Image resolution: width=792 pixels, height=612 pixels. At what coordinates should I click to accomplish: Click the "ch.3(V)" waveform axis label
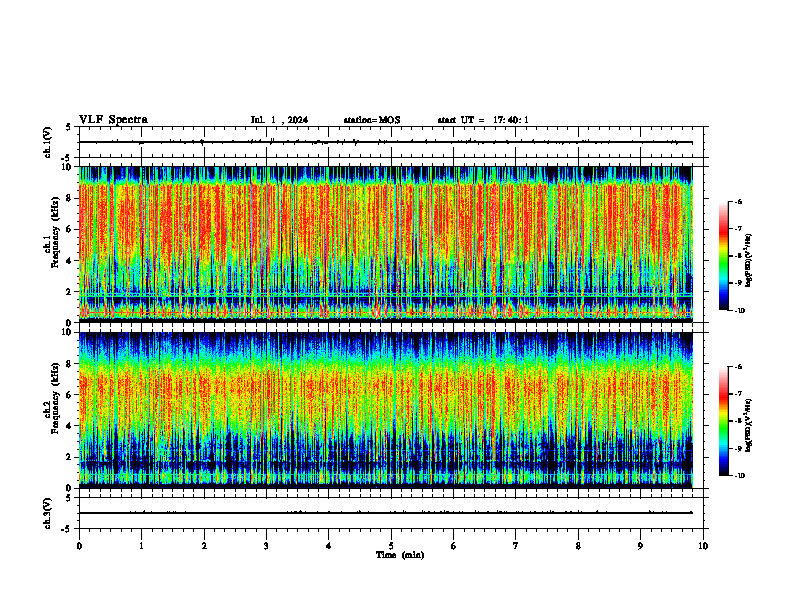48,513
